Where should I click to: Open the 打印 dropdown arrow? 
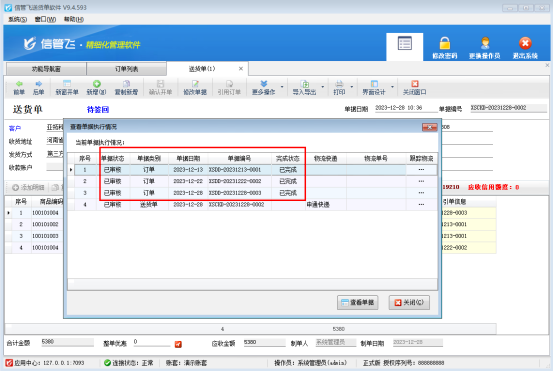click(352, 87)
